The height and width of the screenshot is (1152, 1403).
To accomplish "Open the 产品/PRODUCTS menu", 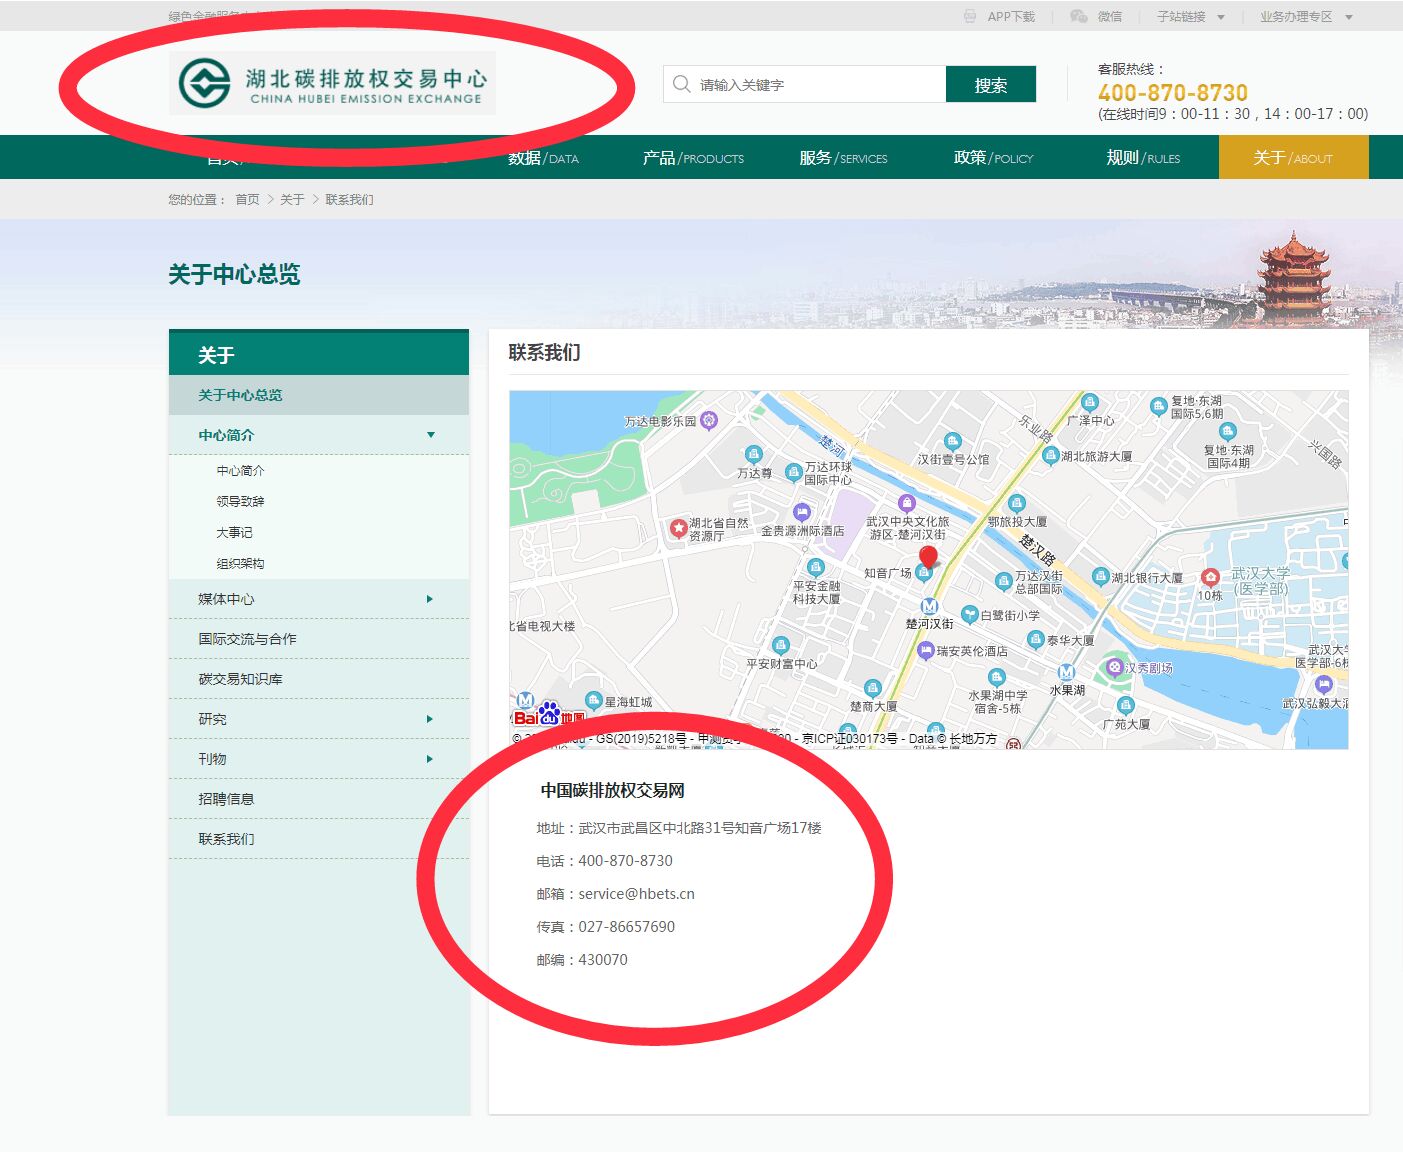I will coord(693,158).
